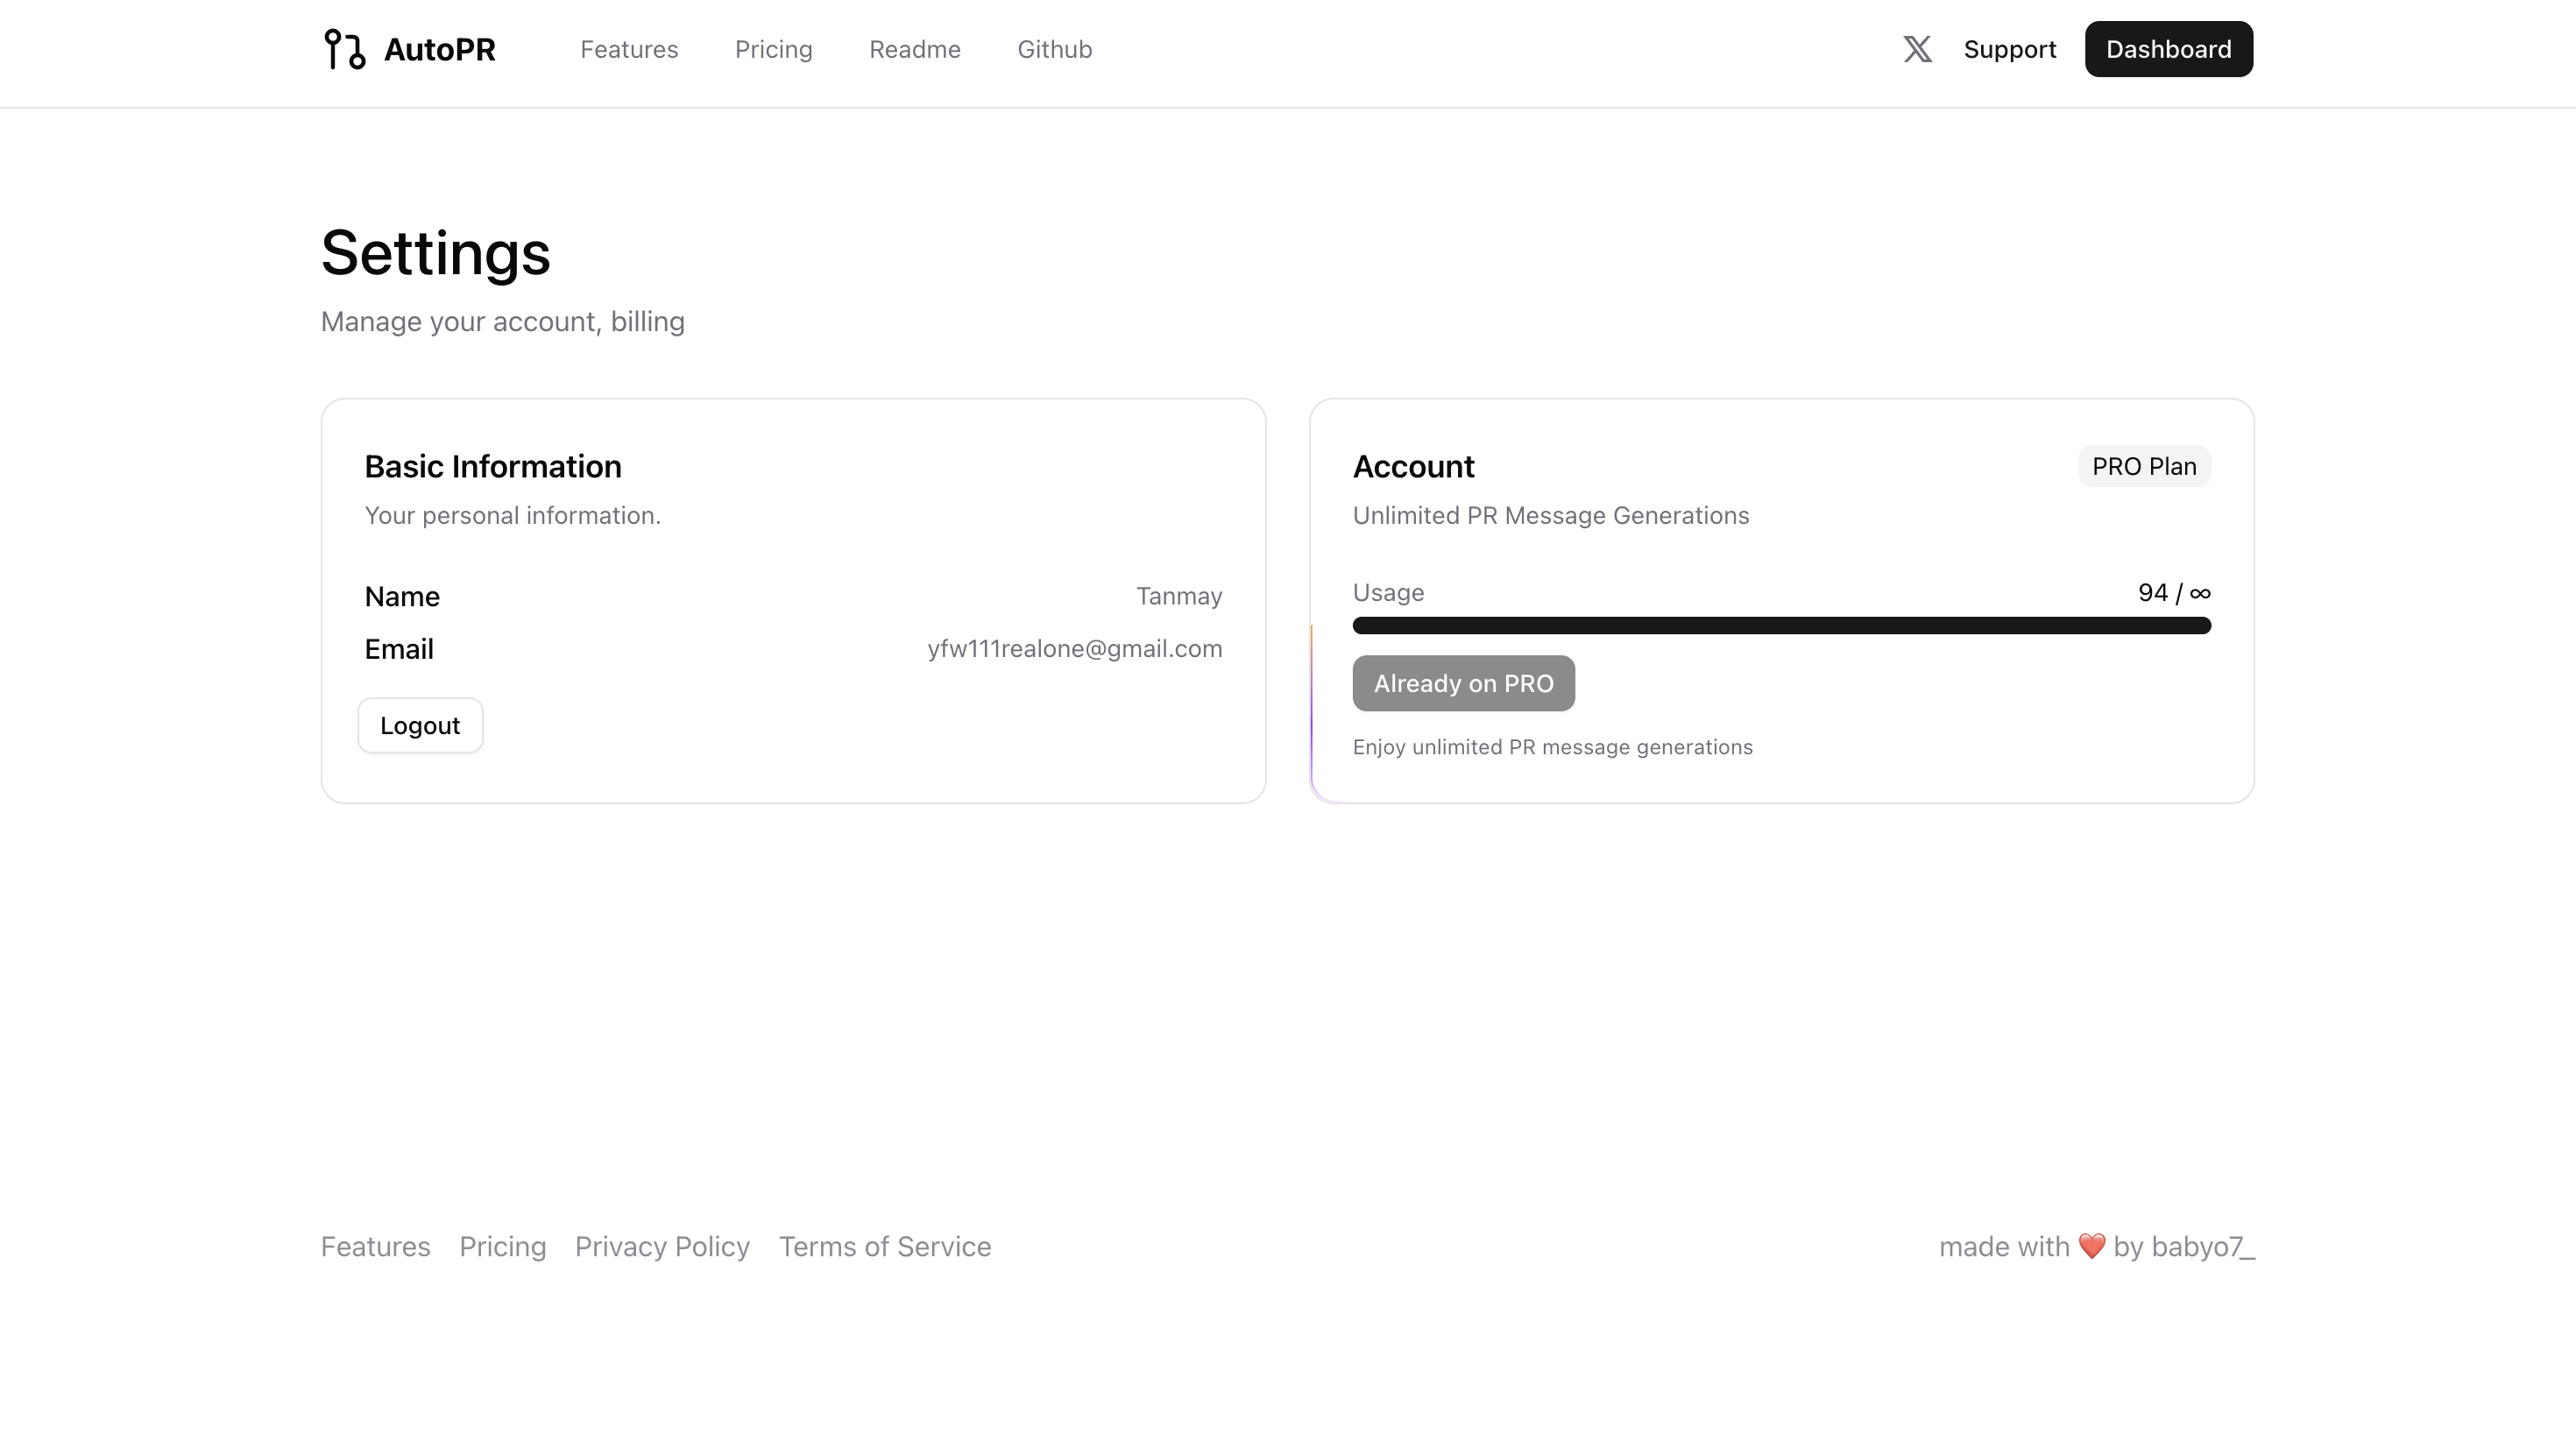Click the Dashboard button
Image resolution: width=2576 pixels, height=1449 pixels.
(2168, 49)
